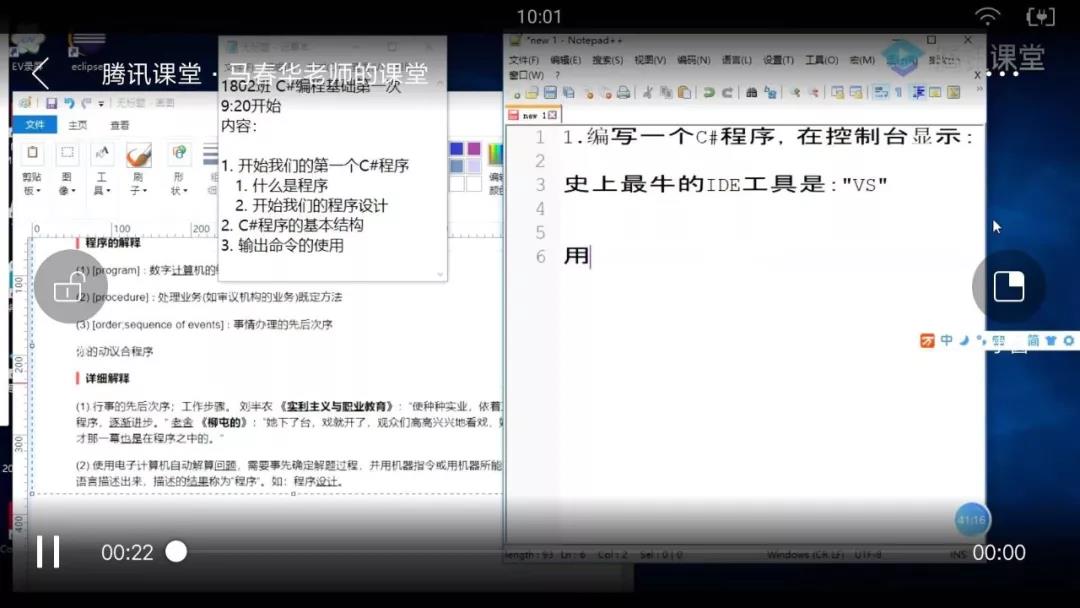
Task: Click the Paste clipboard icon in Notepad++
Action: pyautogui.click(x=684, y=93)
